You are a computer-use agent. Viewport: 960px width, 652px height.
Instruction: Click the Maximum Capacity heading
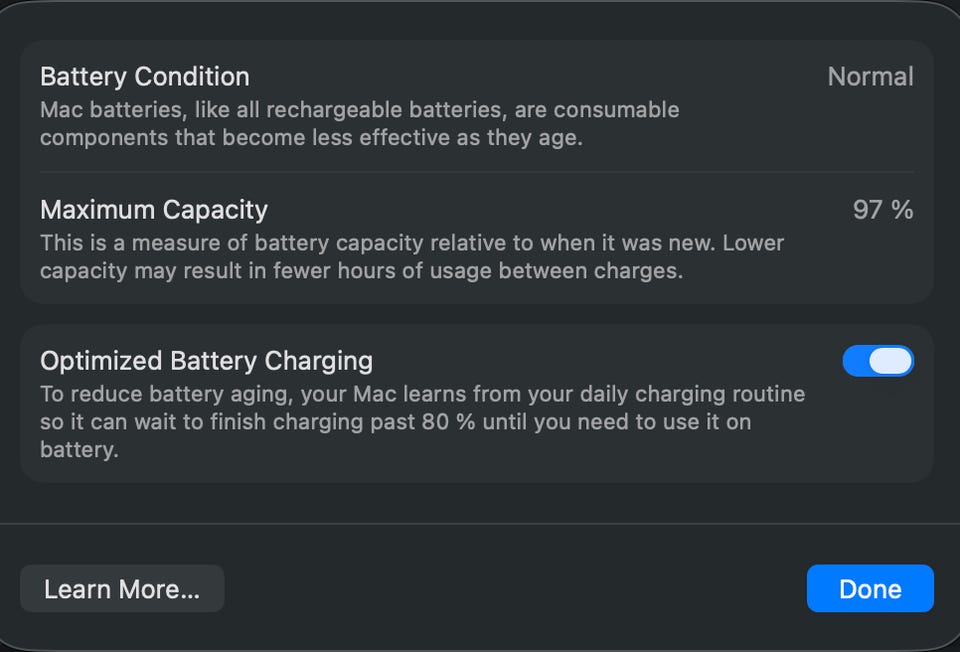pyautogui.click(x=154, y=210)
